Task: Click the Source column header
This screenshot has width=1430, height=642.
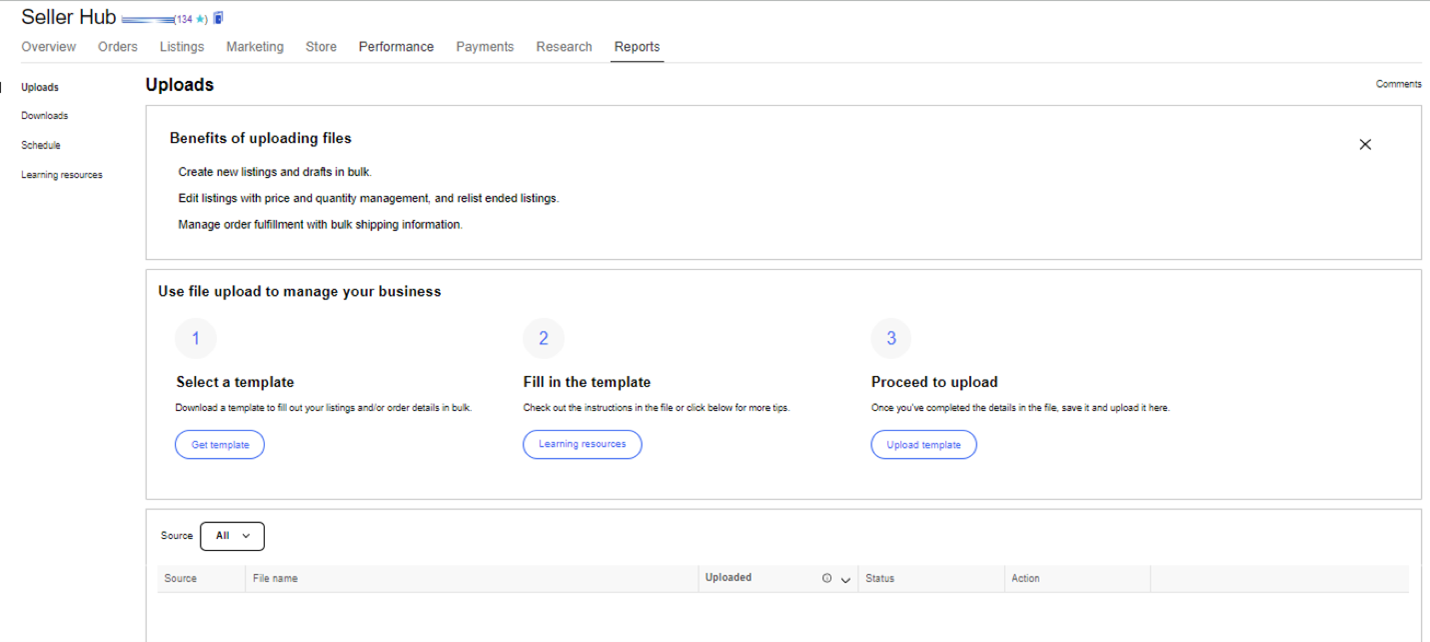Action: click(181, 578)
